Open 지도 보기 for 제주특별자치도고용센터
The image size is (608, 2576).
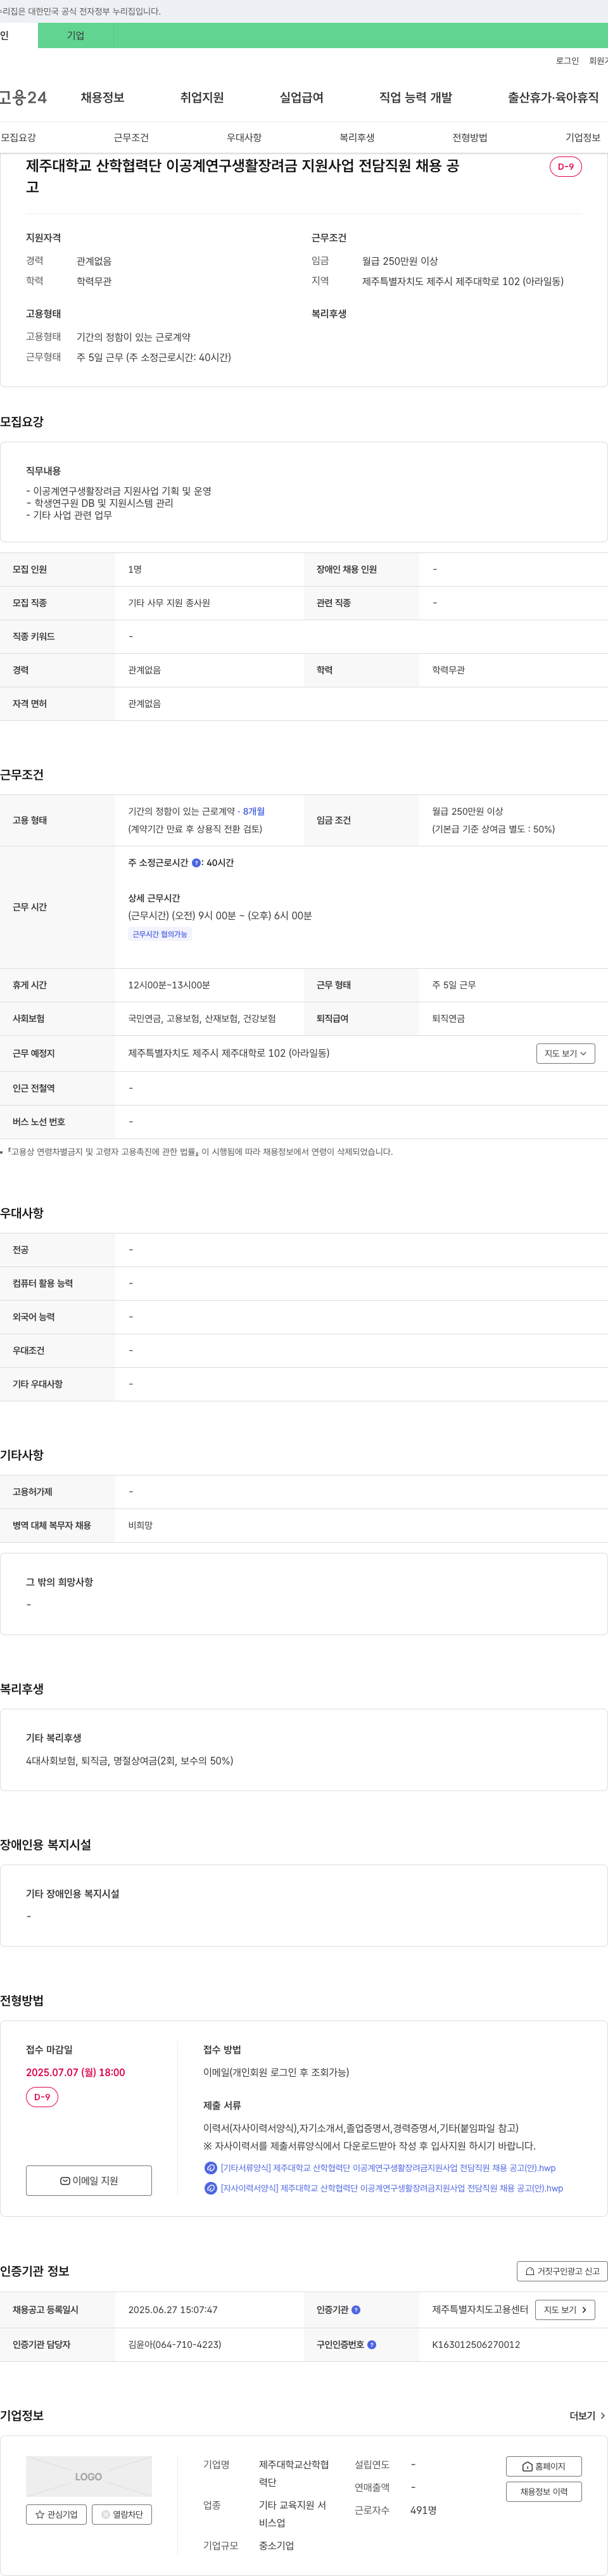pyautogui.click(x=565, y=2310)
